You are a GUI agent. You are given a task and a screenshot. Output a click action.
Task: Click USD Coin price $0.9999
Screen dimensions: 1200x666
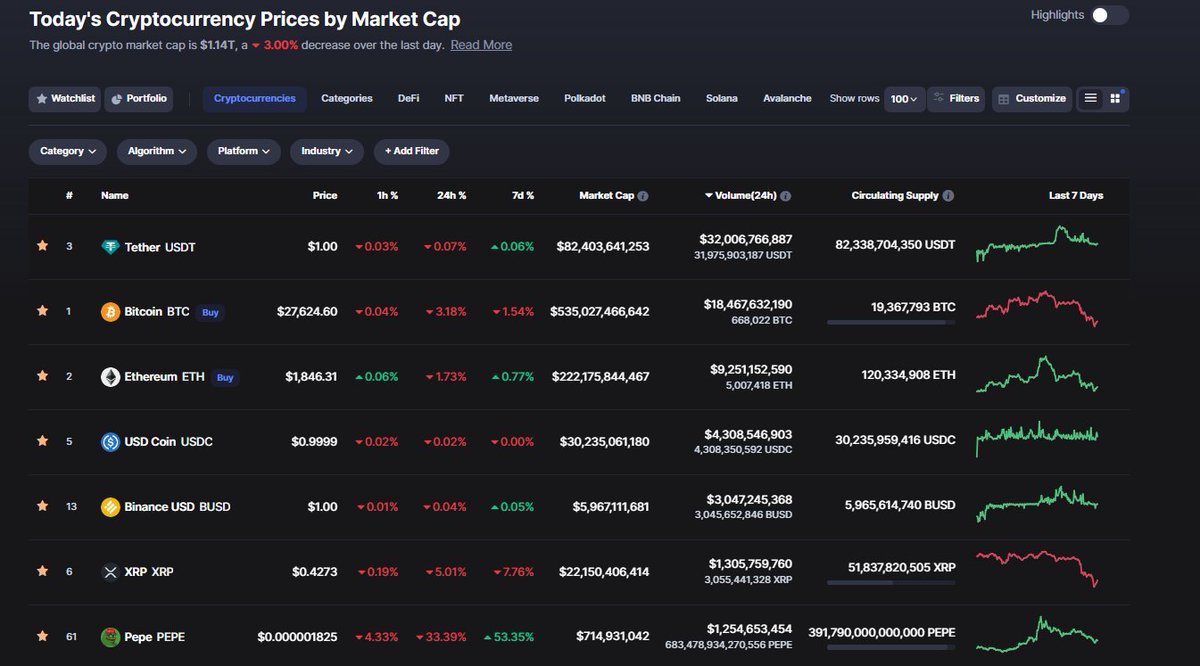[x=314, y=442]
